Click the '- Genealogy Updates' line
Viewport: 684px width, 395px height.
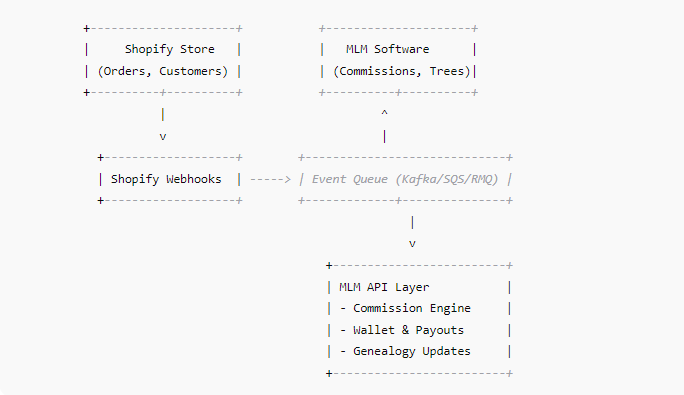405,351
